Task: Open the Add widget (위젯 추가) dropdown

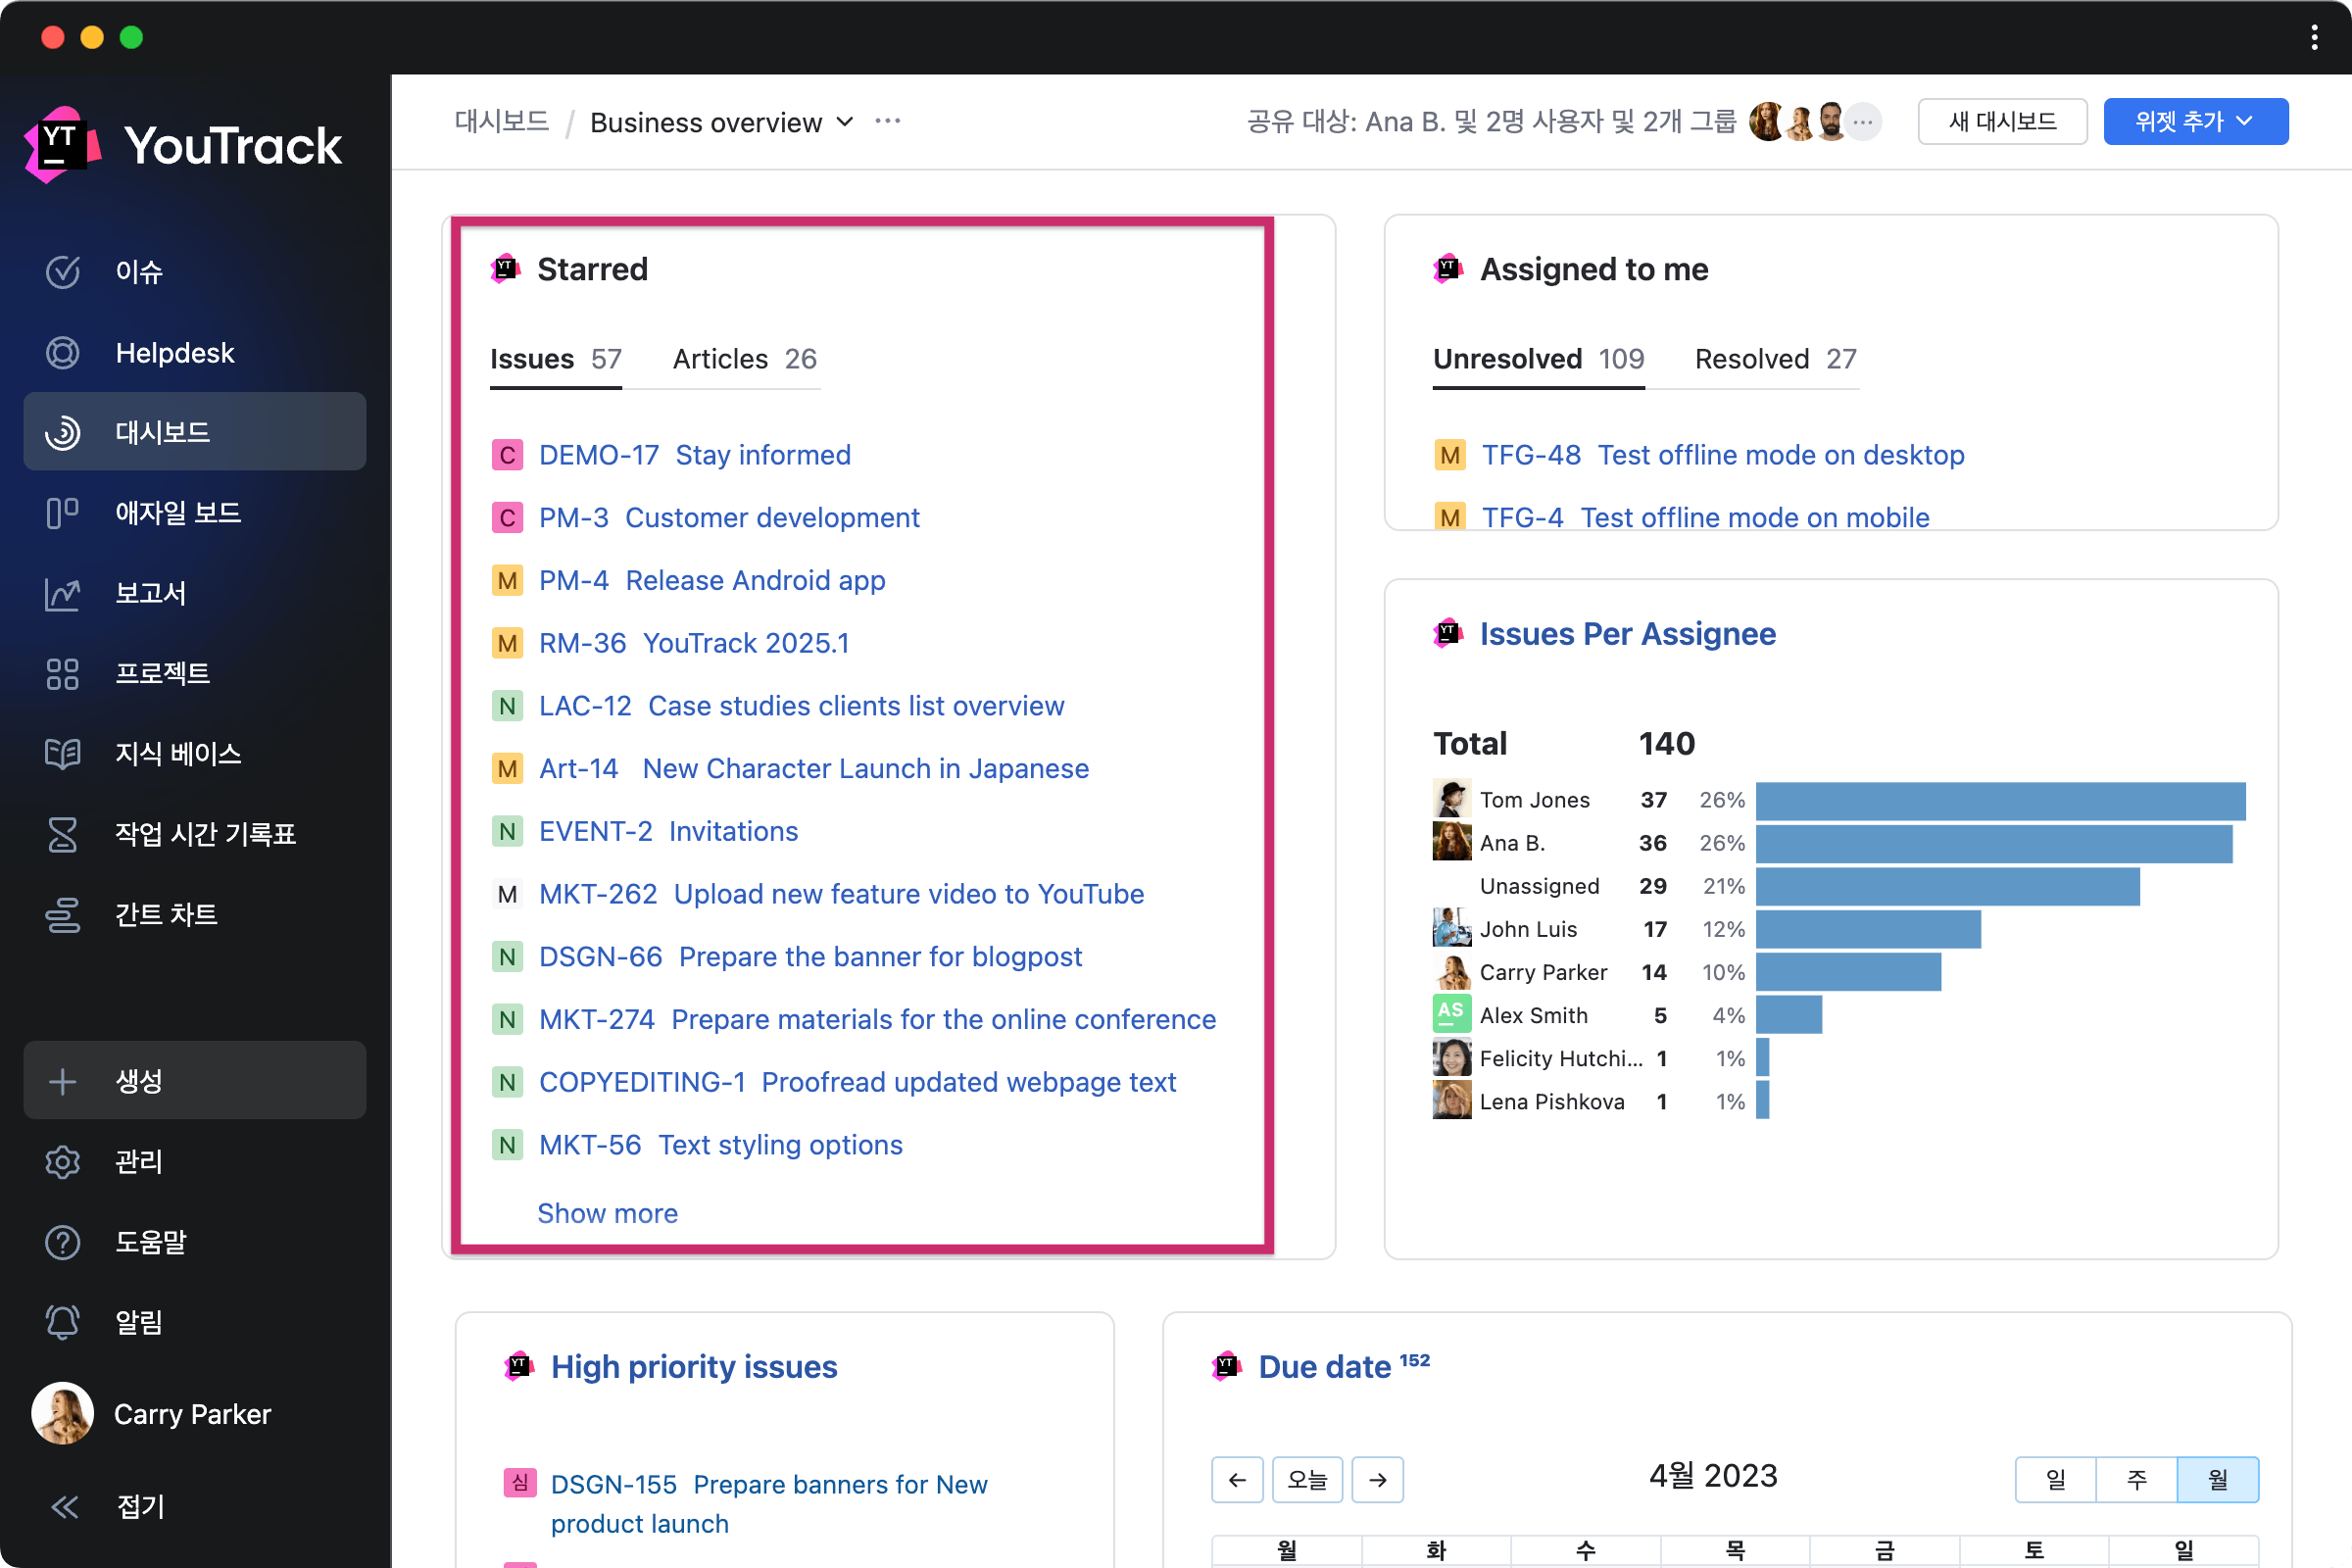Action: (2195, 122)
